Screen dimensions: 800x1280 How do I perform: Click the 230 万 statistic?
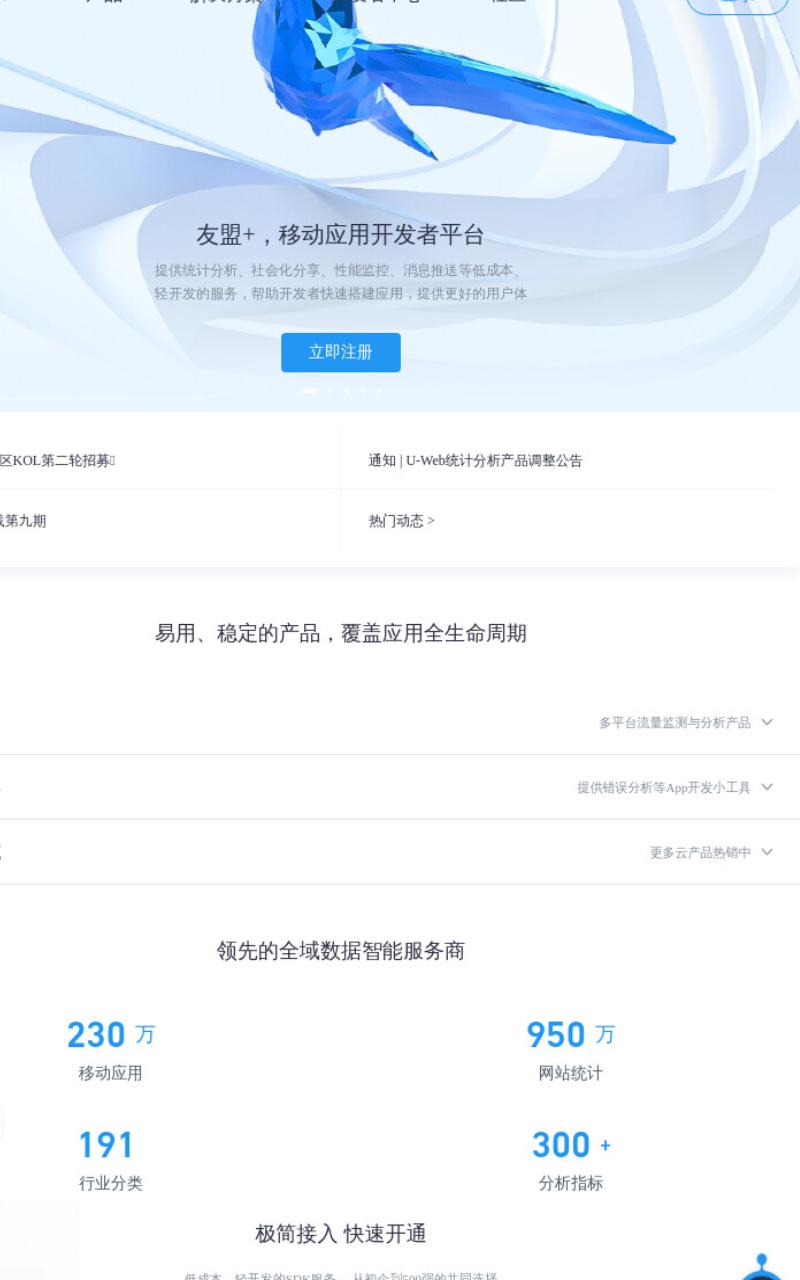coord(111,1035)
